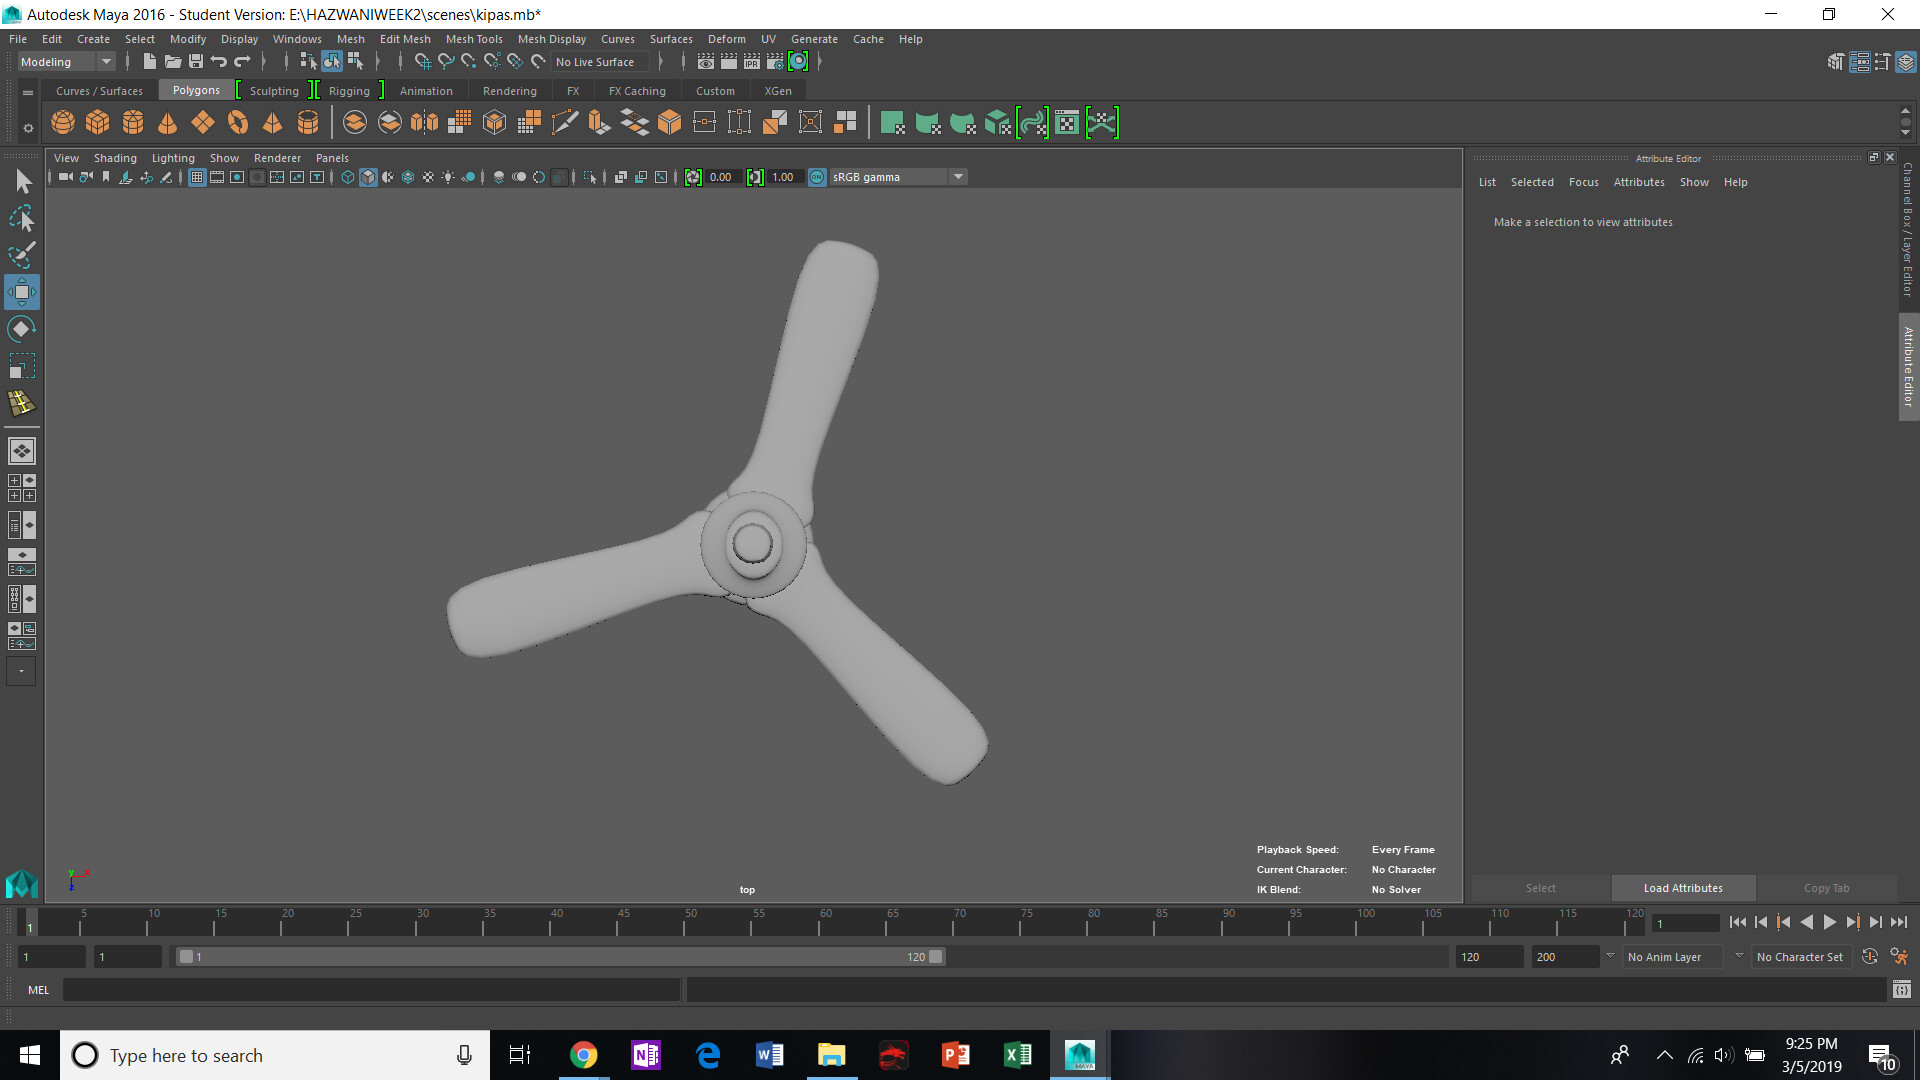The width and height of the screenshot is (1920, 1080).
Task: Click inside the MEL command line field
Action: tap(370, 989)
